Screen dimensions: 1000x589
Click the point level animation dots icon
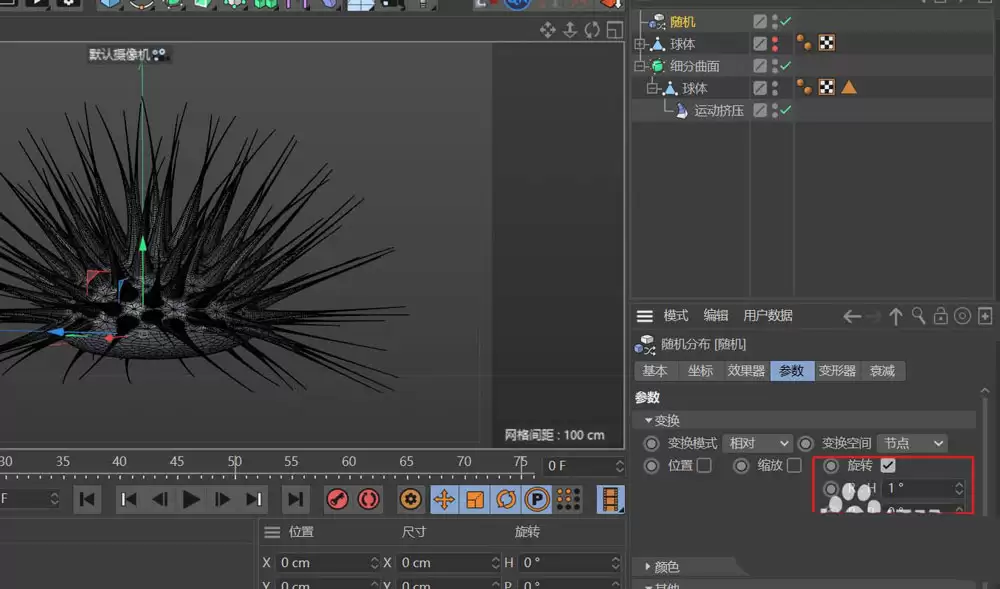pyautogui.click(x=568, y=499)
